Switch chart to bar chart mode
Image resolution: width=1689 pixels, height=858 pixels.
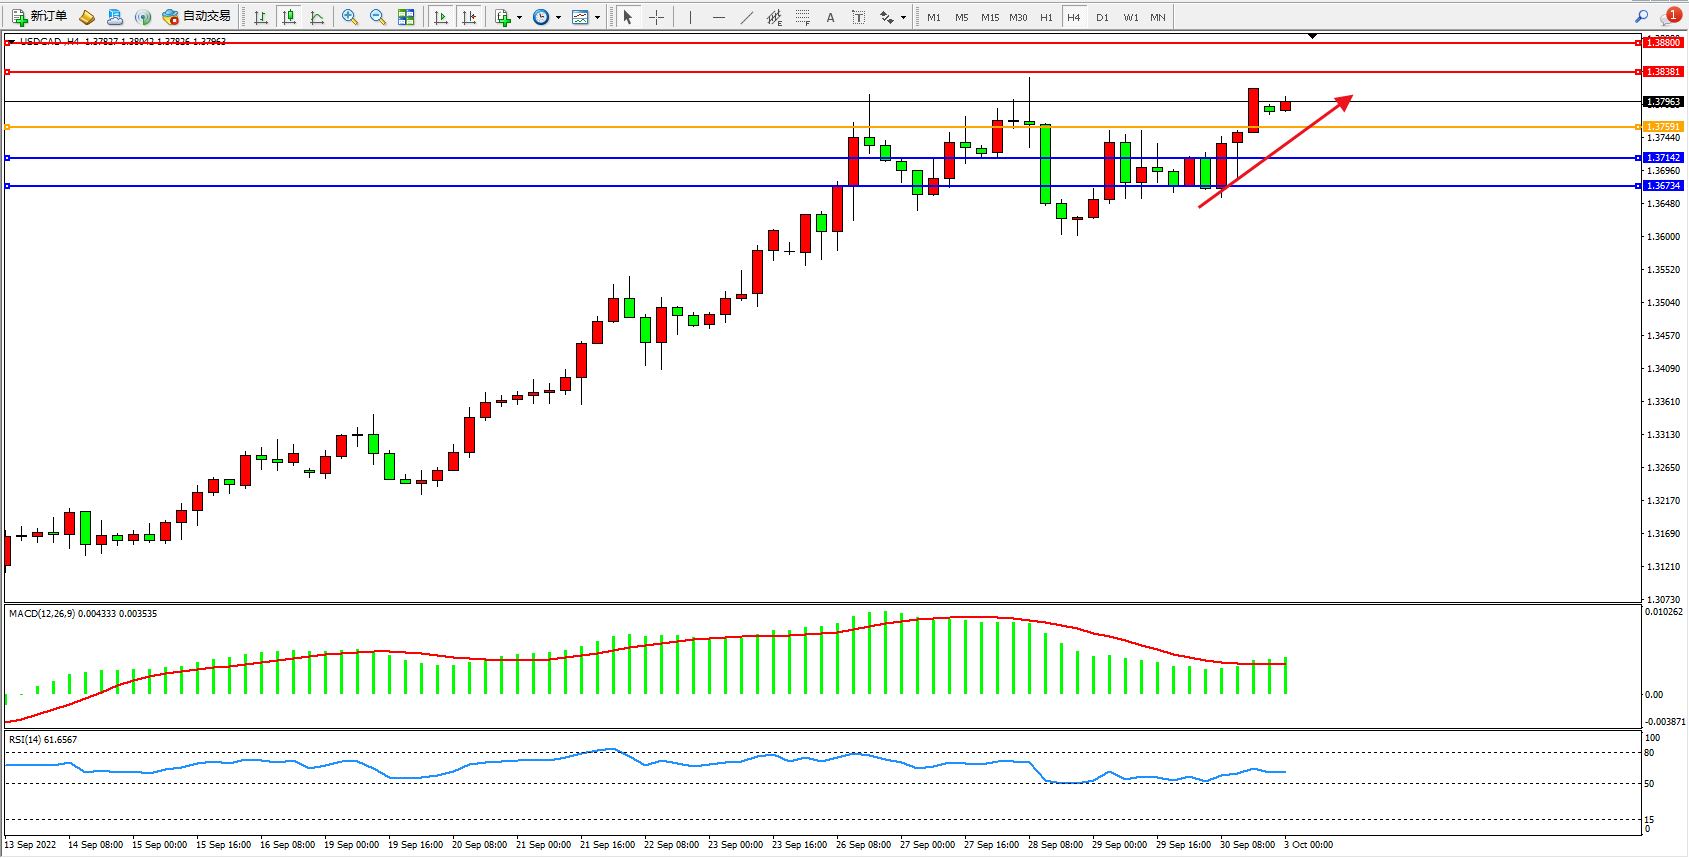point(261,17)
